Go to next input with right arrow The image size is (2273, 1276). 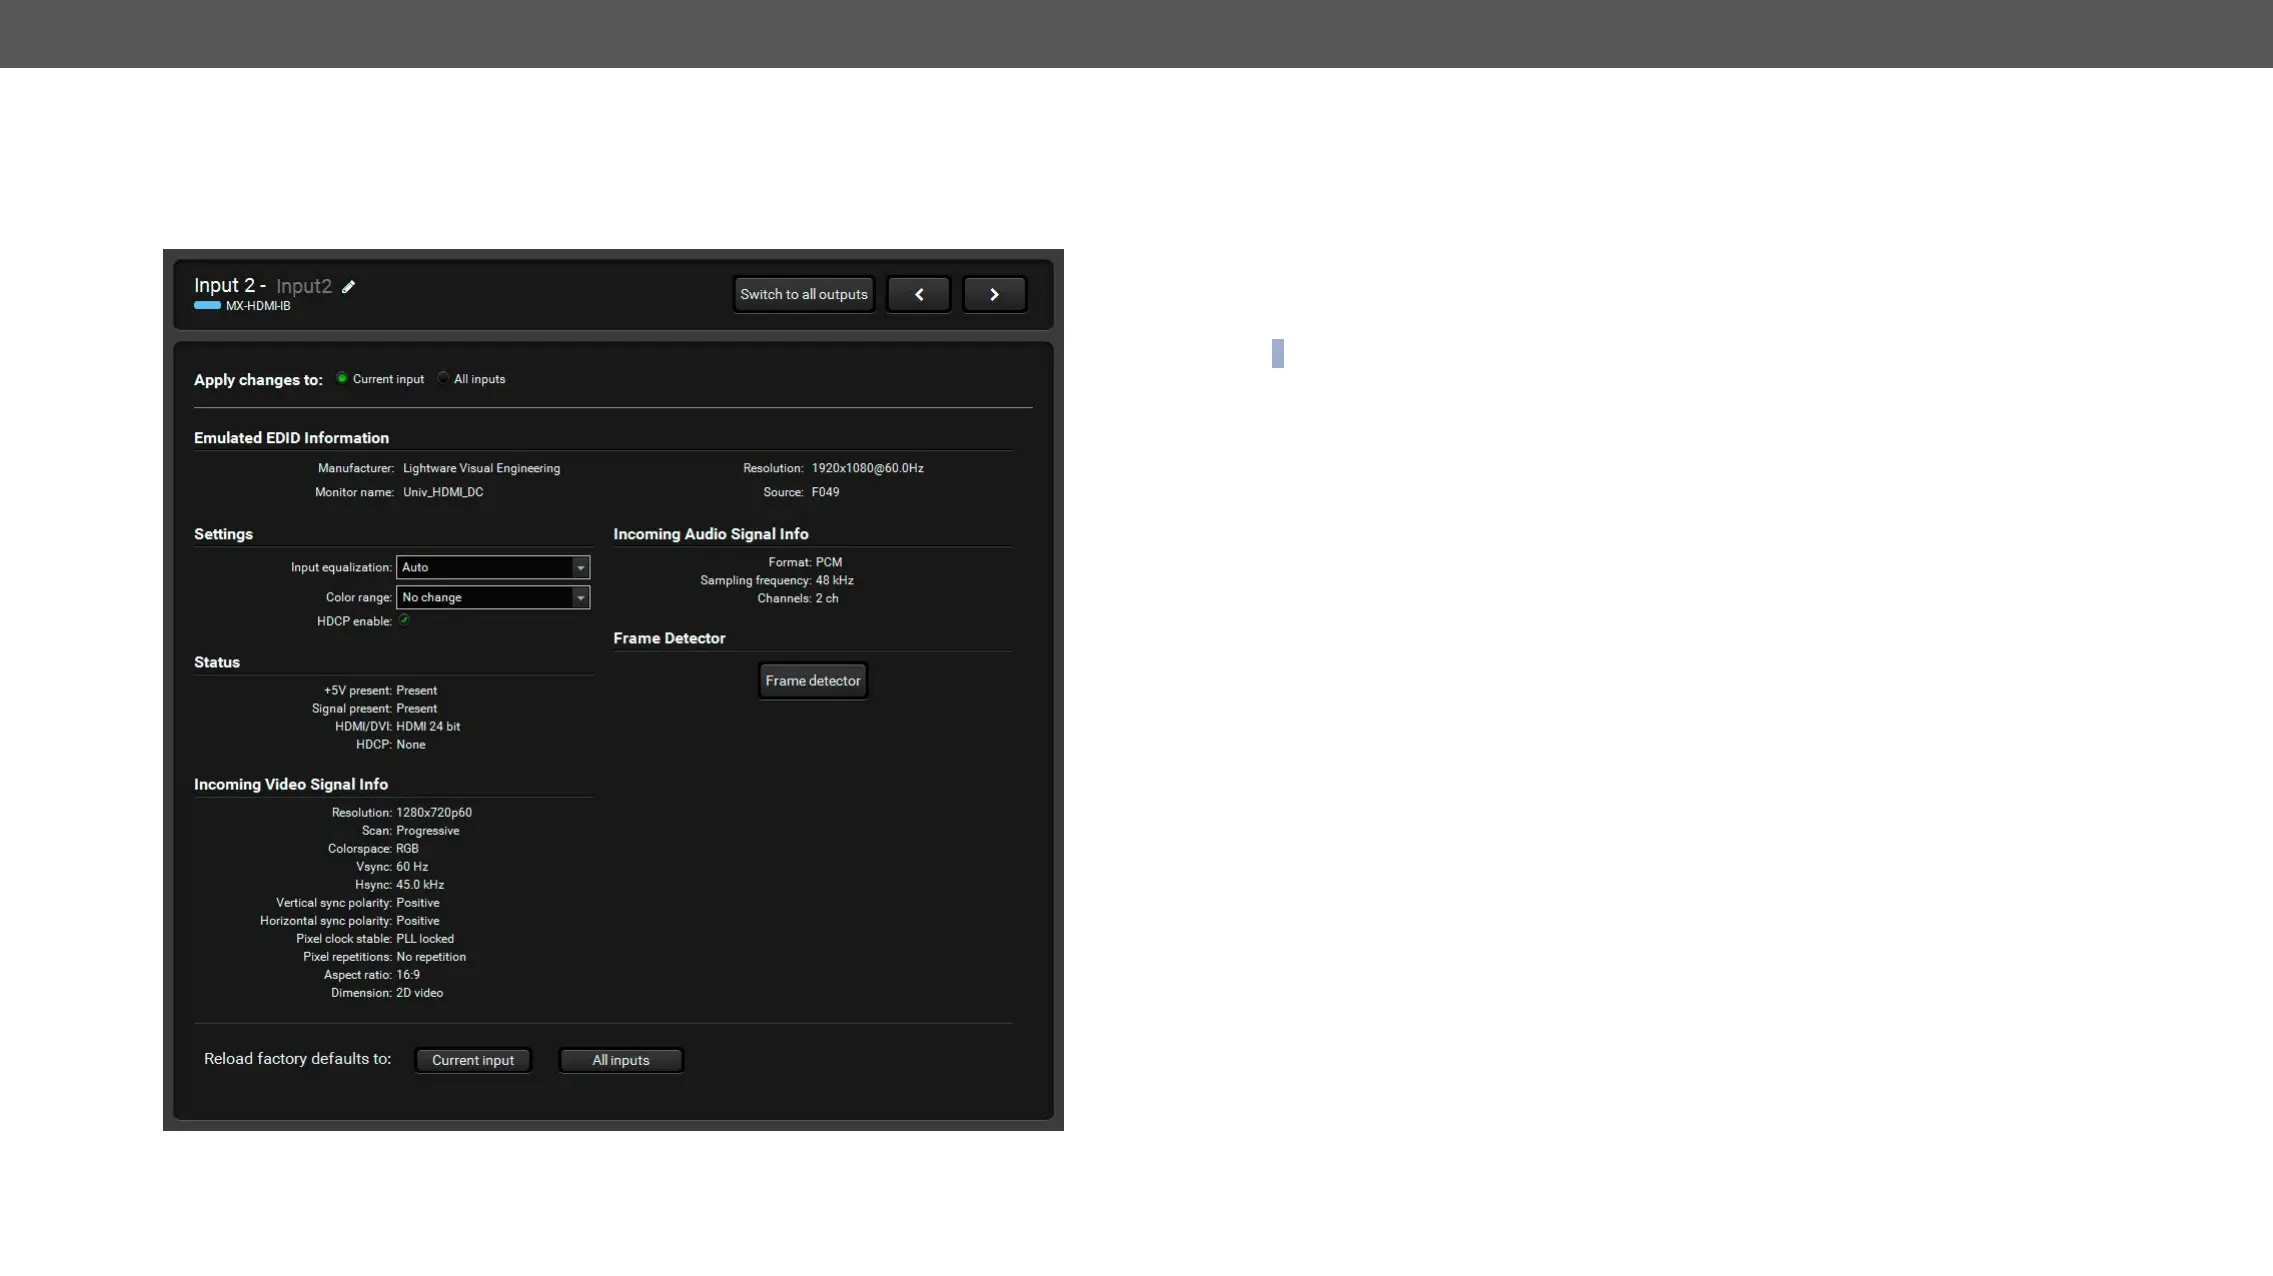(994, 295)
